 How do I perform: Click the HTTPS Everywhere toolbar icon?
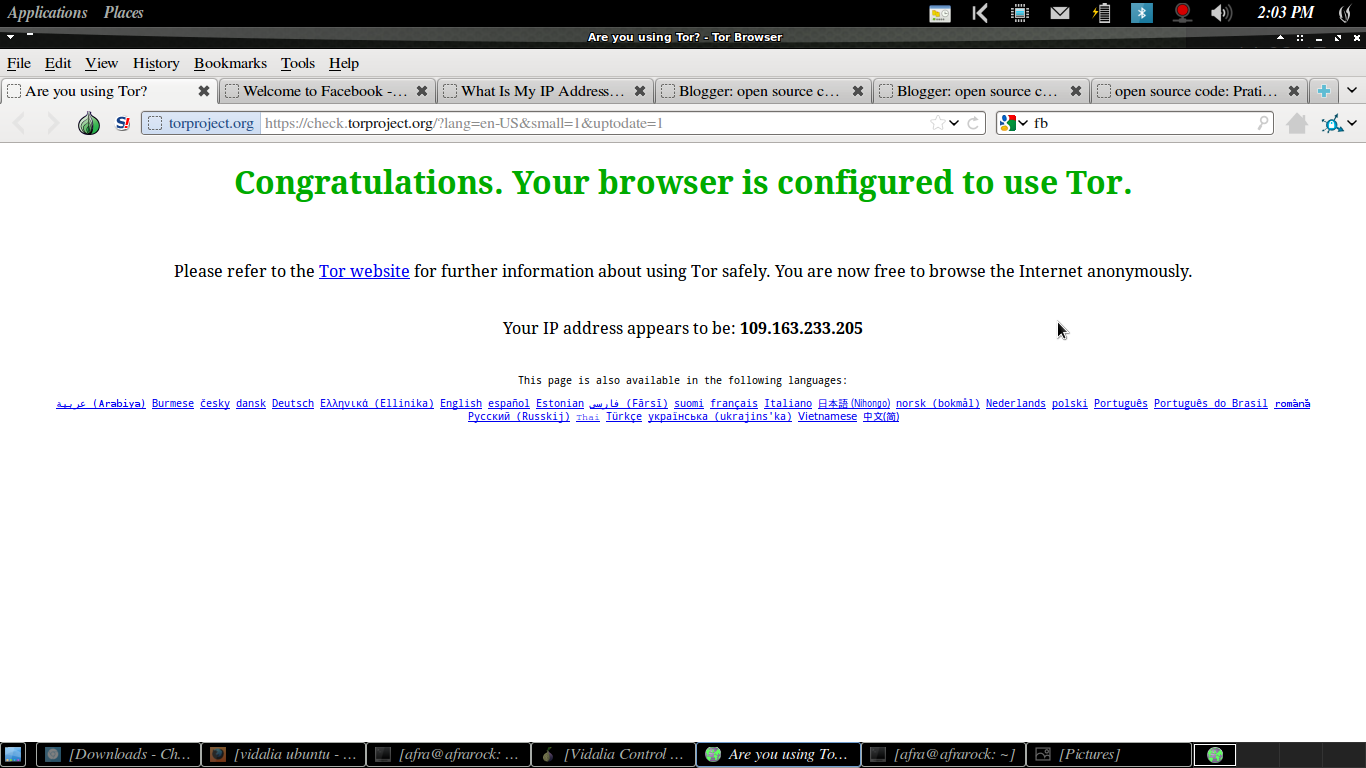1332,124
